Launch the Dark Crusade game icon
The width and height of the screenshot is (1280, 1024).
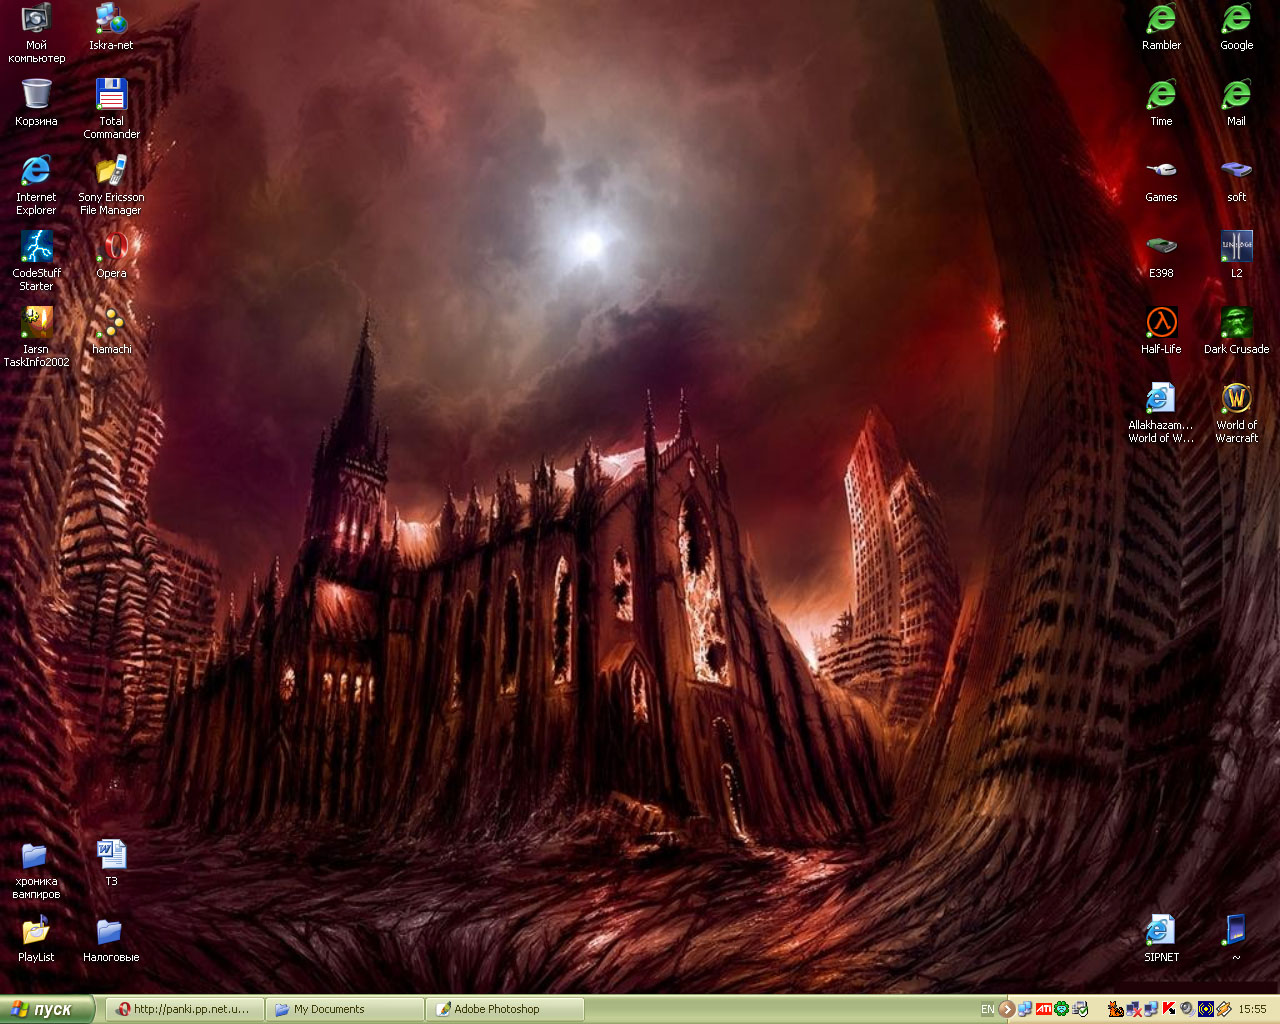1236,332
